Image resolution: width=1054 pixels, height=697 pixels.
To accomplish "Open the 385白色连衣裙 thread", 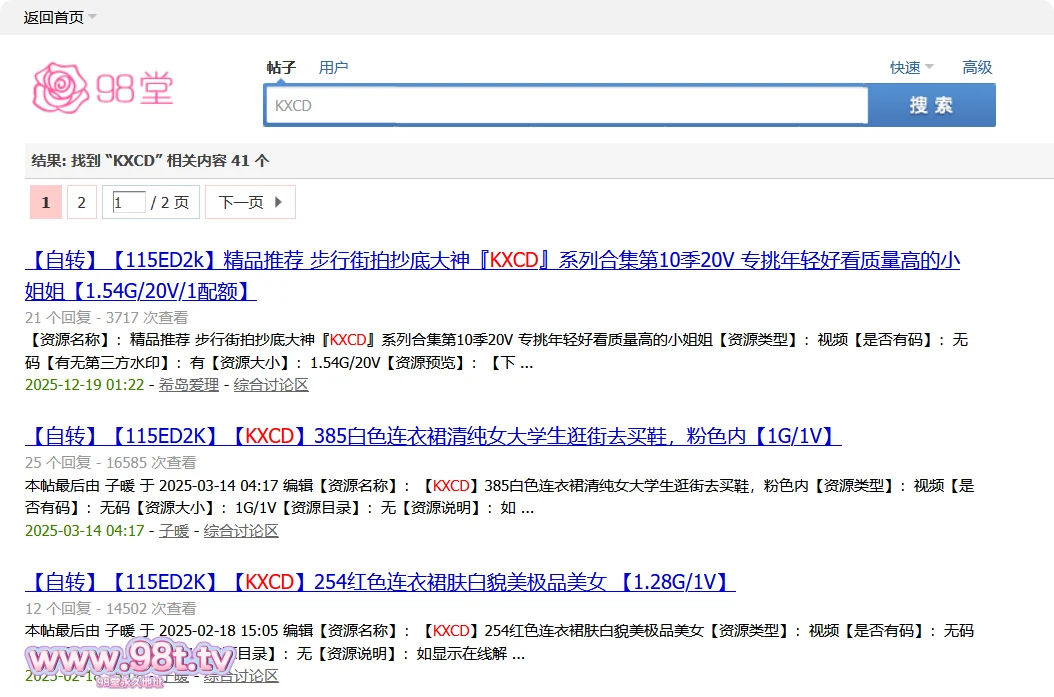I will point(430,436).
